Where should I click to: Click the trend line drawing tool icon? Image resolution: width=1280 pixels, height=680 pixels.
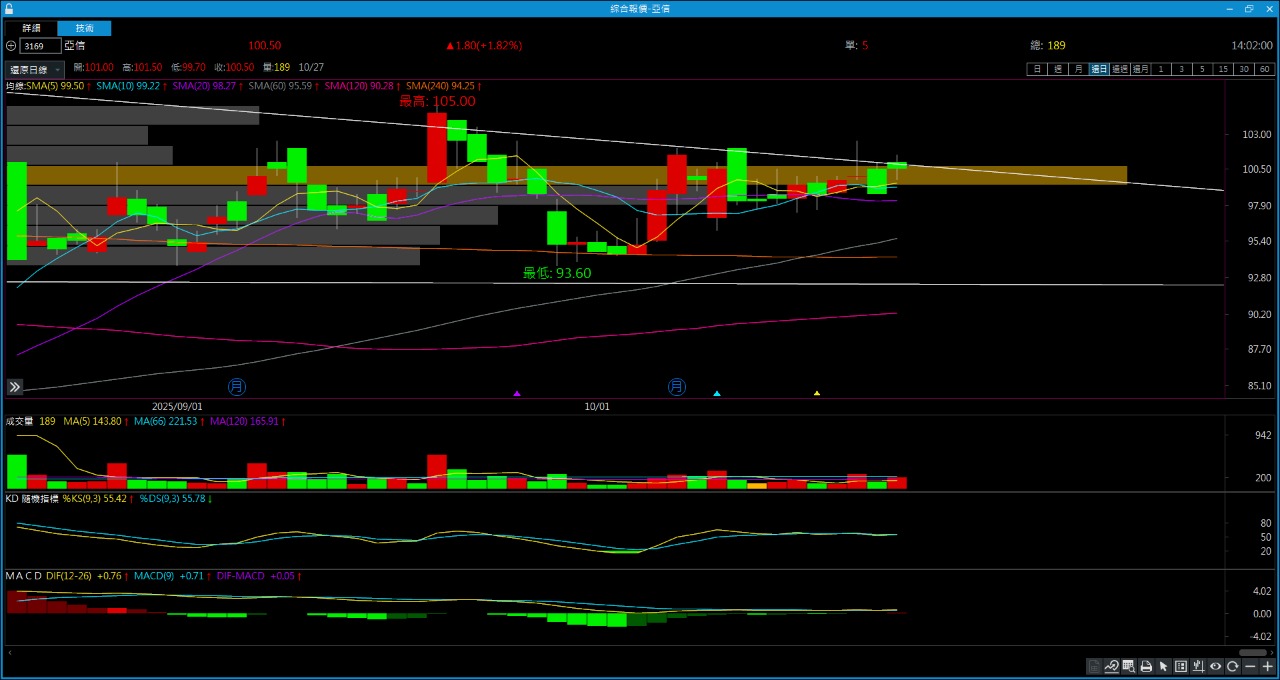pos(1112,666)
